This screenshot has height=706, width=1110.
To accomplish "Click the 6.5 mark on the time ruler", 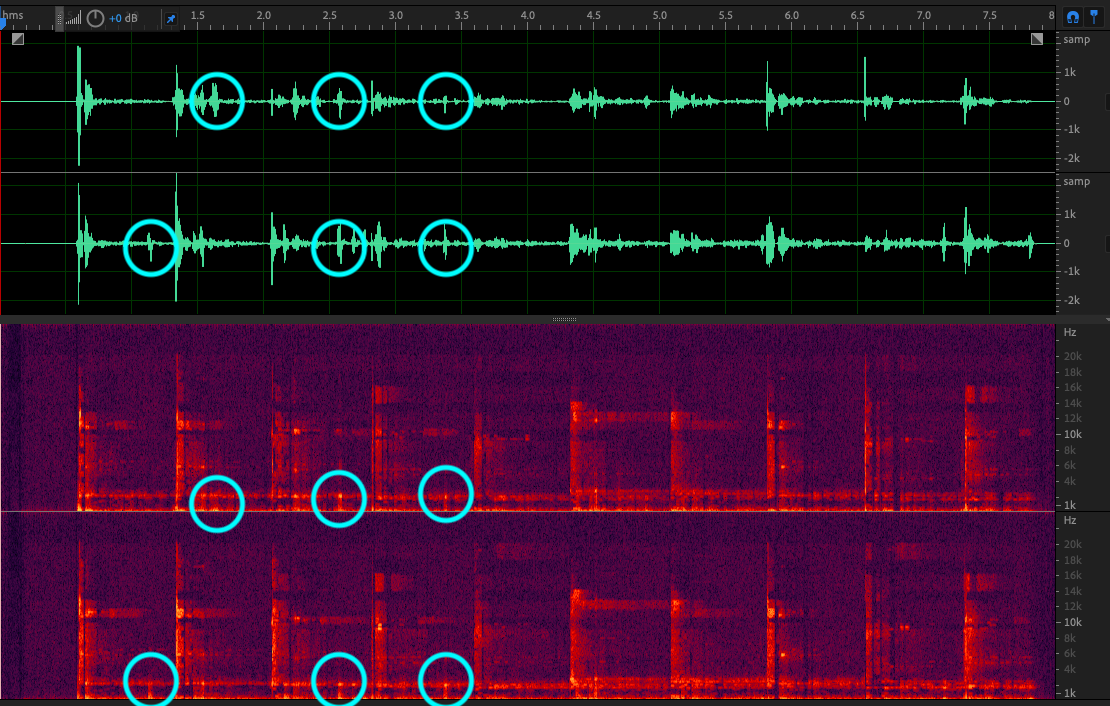I will click(857, 16).
